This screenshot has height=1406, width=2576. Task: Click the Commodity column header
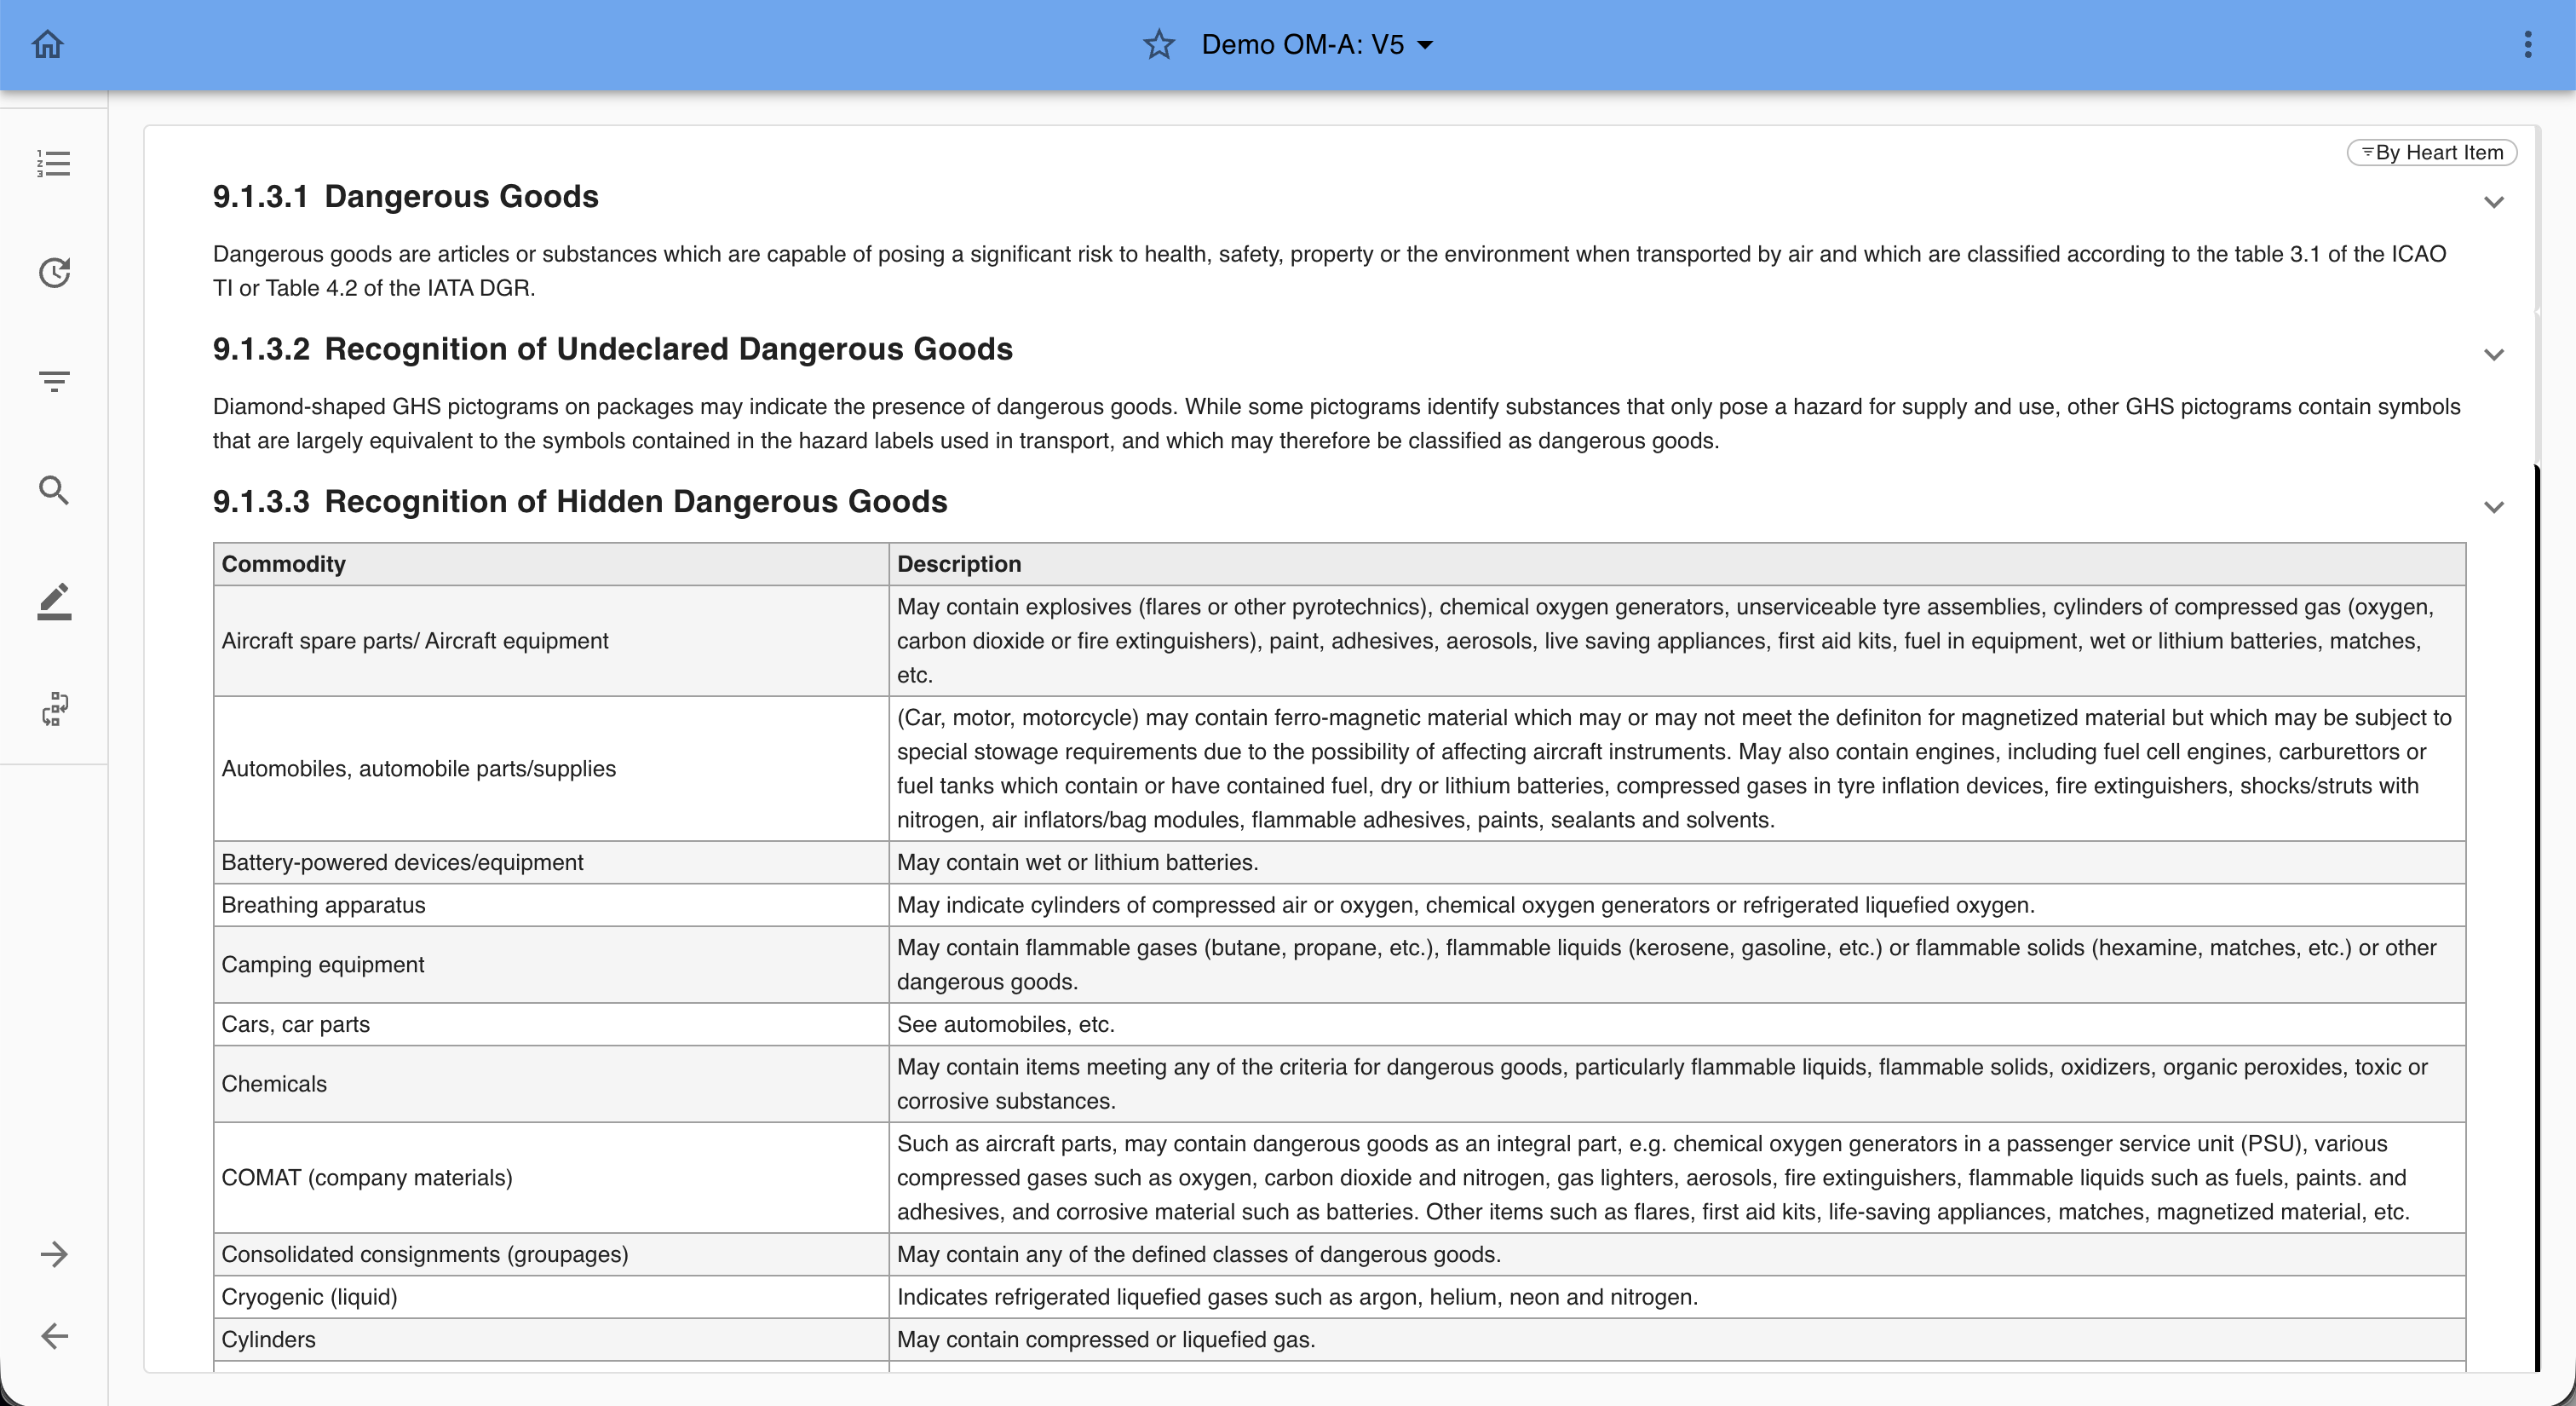point(283,564)
